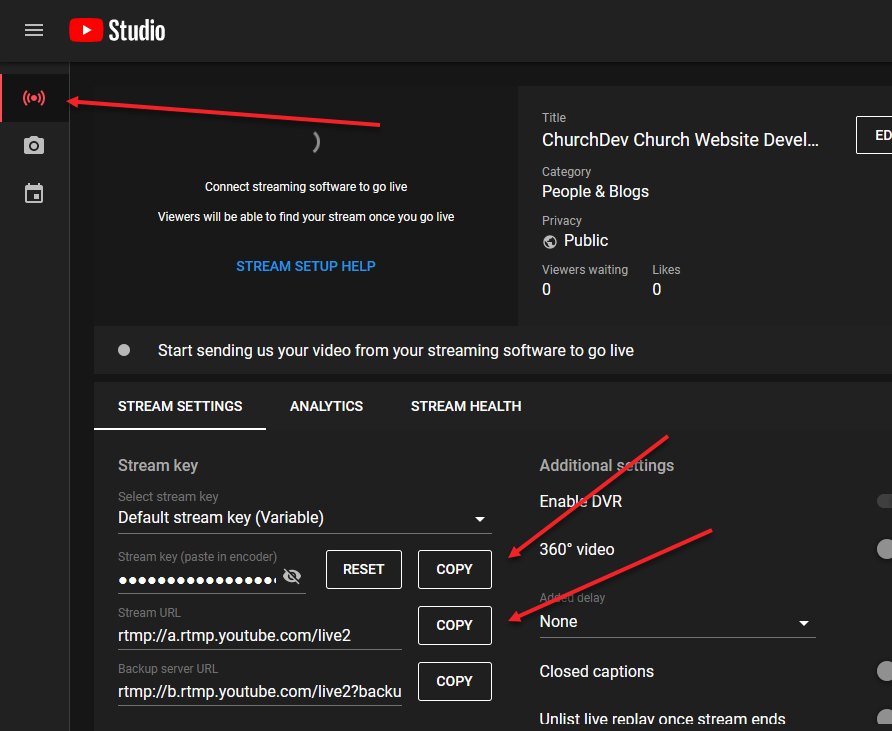Switch to the Analytics tab
The width and height of the screenshot is (892, 731).
pos(327,406)
